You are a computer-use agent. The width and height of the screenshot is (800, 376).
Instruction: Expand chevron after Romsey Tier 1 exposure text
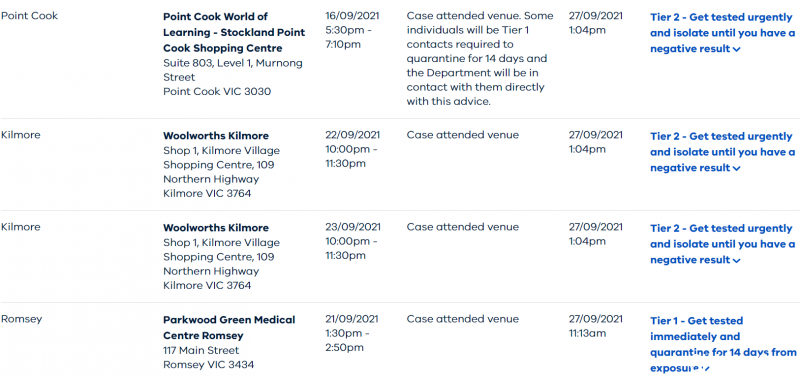click(706, 368)
